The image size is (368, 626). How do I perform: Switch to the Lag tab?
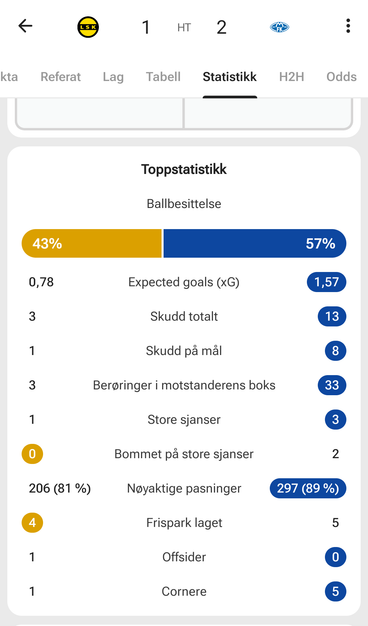click(113, 77)
